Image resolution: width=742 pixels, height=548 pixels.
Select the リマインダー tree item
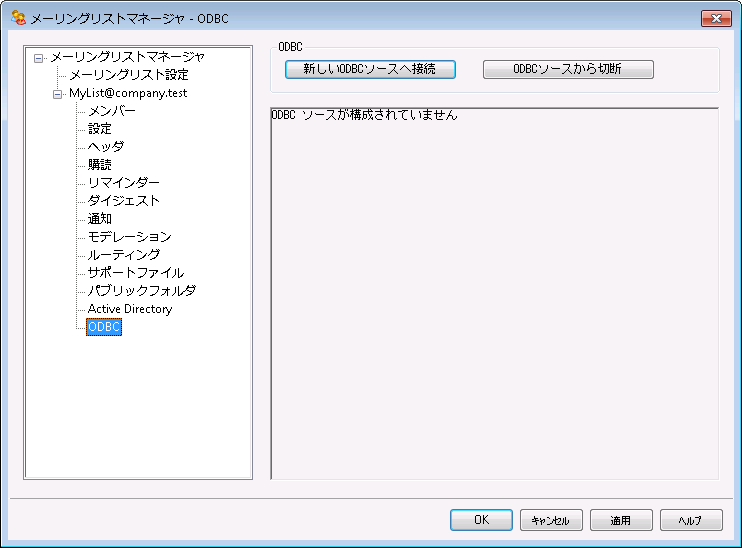click(123, 183)
